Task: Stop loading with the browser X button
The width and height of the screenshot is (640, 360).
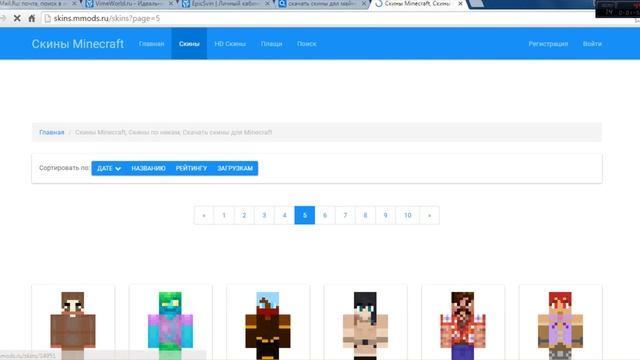Action: pyautogui.click(x=17, y=18)
